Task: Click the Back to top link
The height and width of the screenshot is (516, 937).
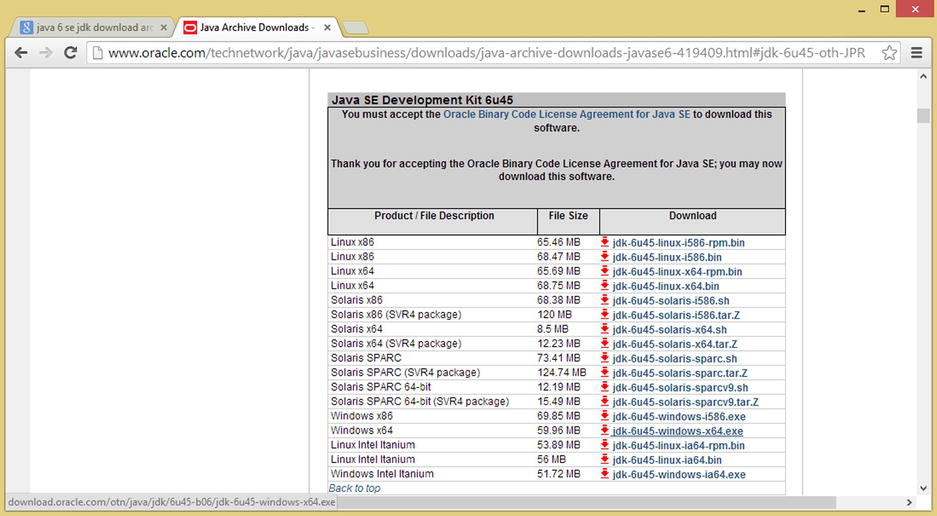Action: [x=354, y=488]
